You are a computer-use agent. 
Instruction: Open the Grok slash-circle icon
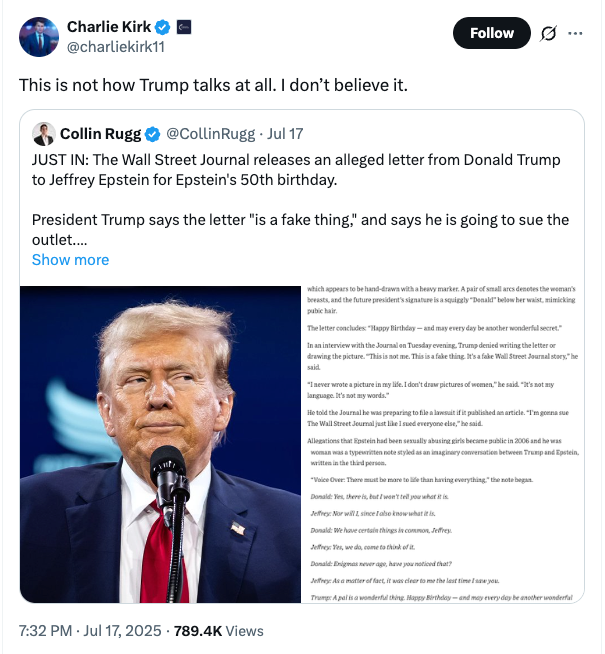[x=548, y=33]
